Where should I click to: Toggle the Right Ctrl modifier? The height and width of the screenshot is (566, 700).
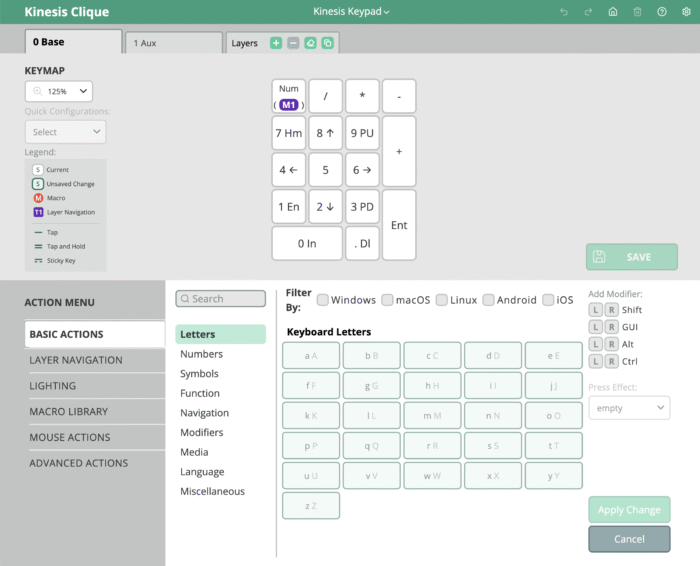coord(611,362)
